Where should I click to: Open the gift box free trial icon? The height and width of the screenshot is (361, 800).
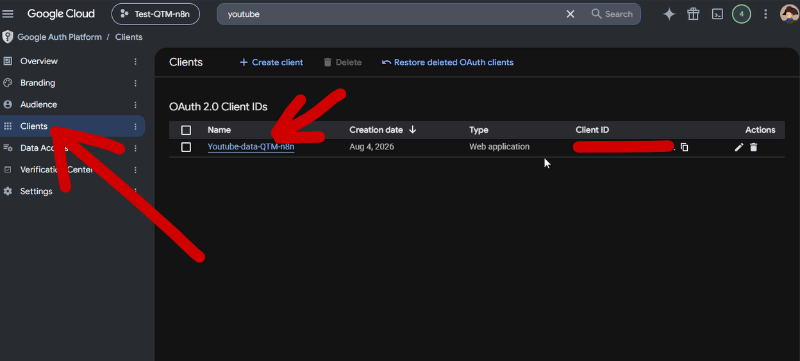point(693,14)
